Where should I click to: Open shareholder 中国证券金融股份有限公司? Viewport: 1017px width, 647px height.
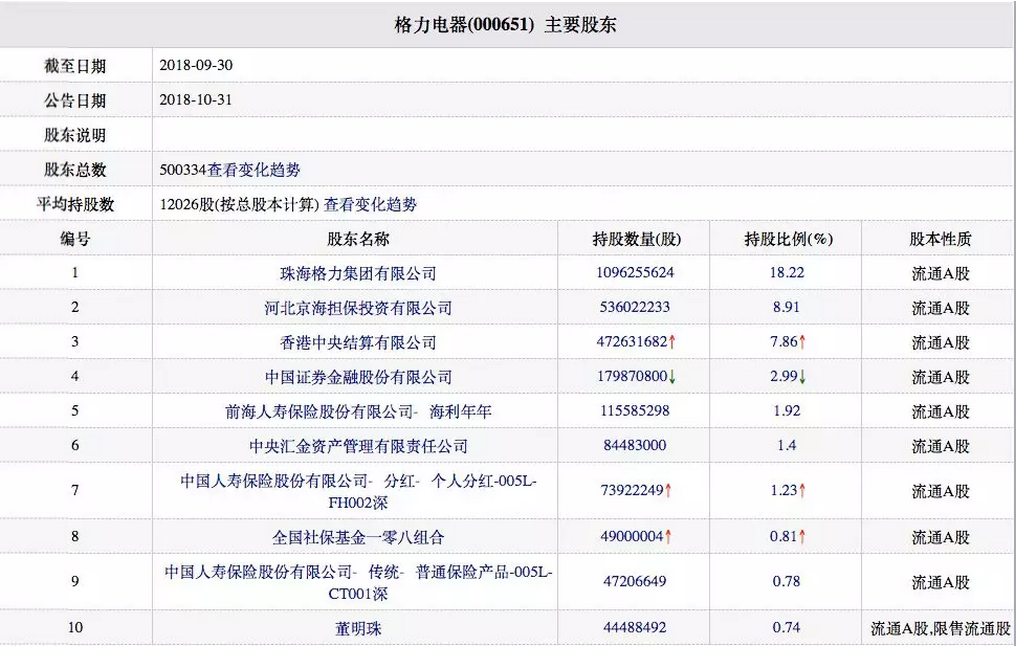pyautogui.click(x=358, y=377)
